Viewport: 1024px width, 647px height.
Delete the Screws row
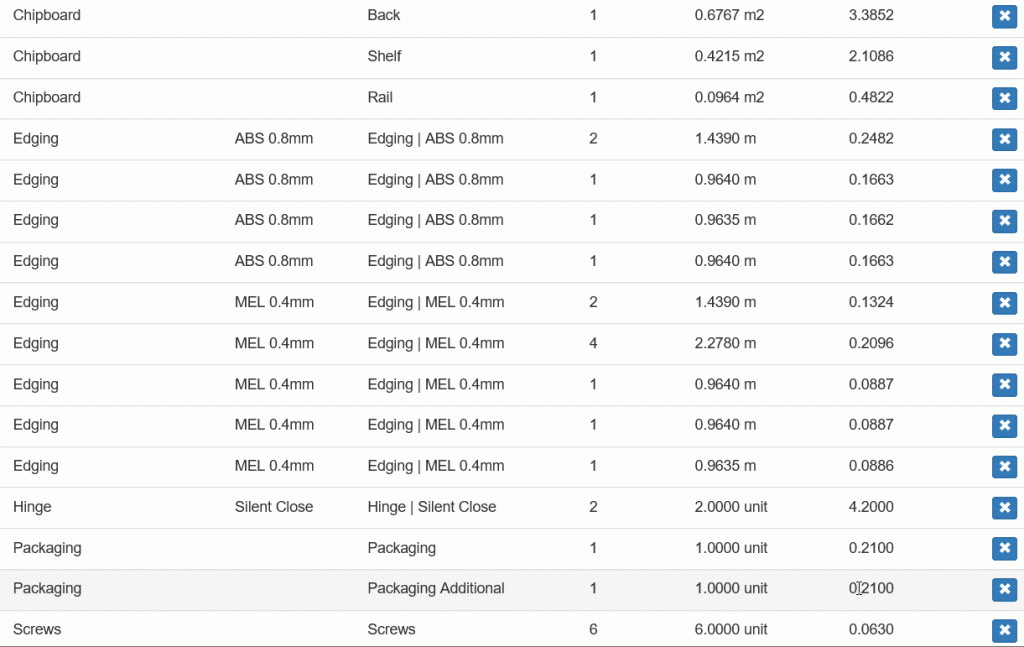(x=1004, y=630)
